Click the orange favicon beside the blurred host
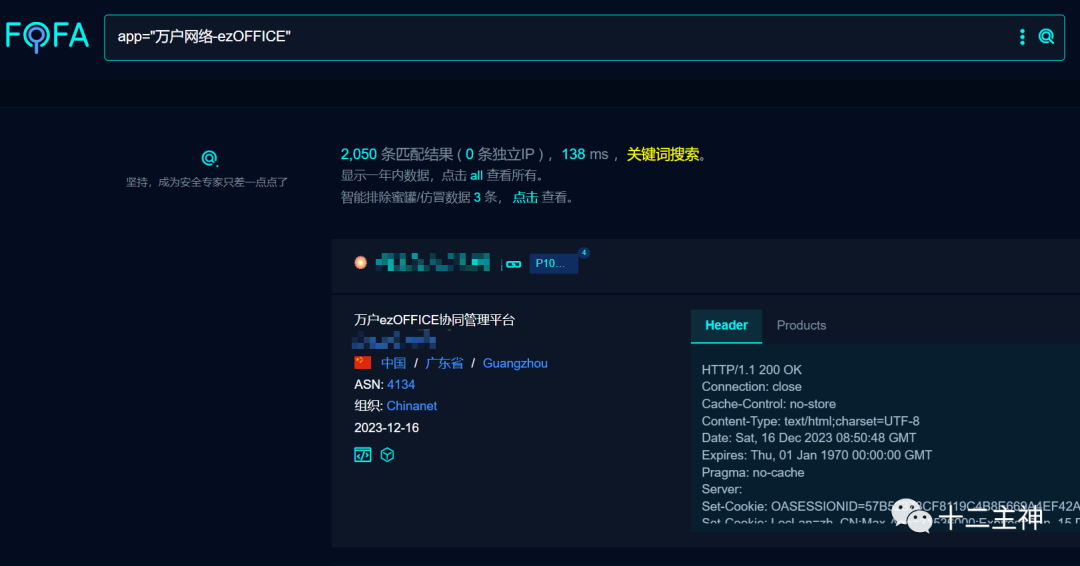 tap(360, 262)
